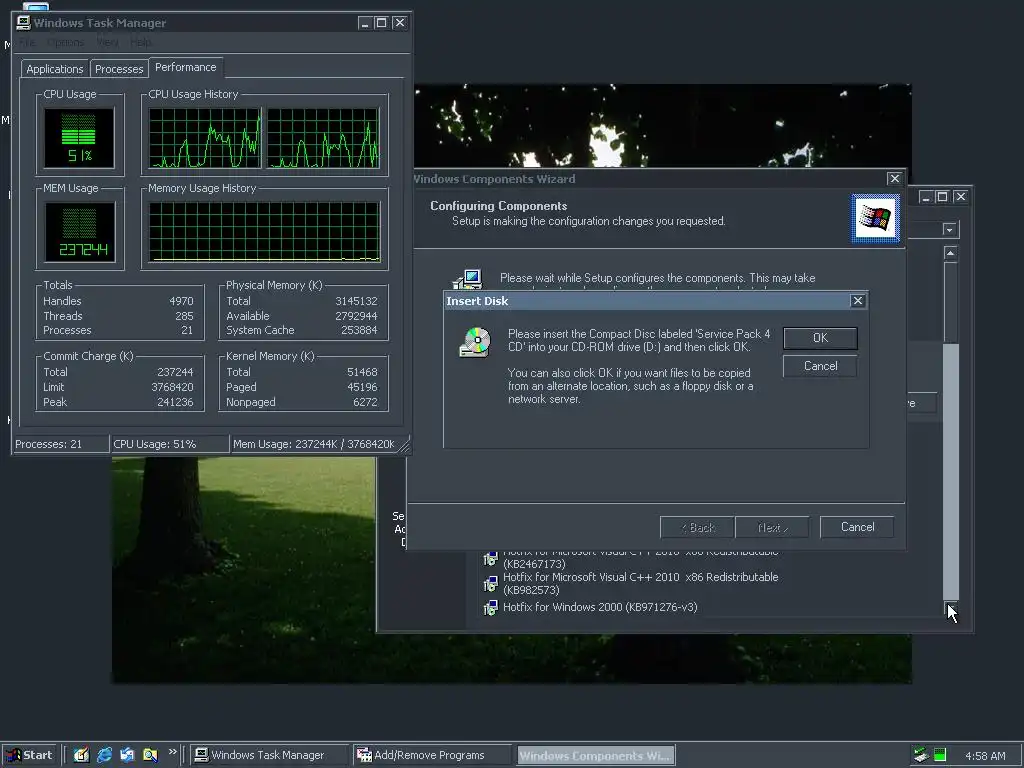
Task: Click the Task Manager resize grip corner
Action: coord(405,446)
